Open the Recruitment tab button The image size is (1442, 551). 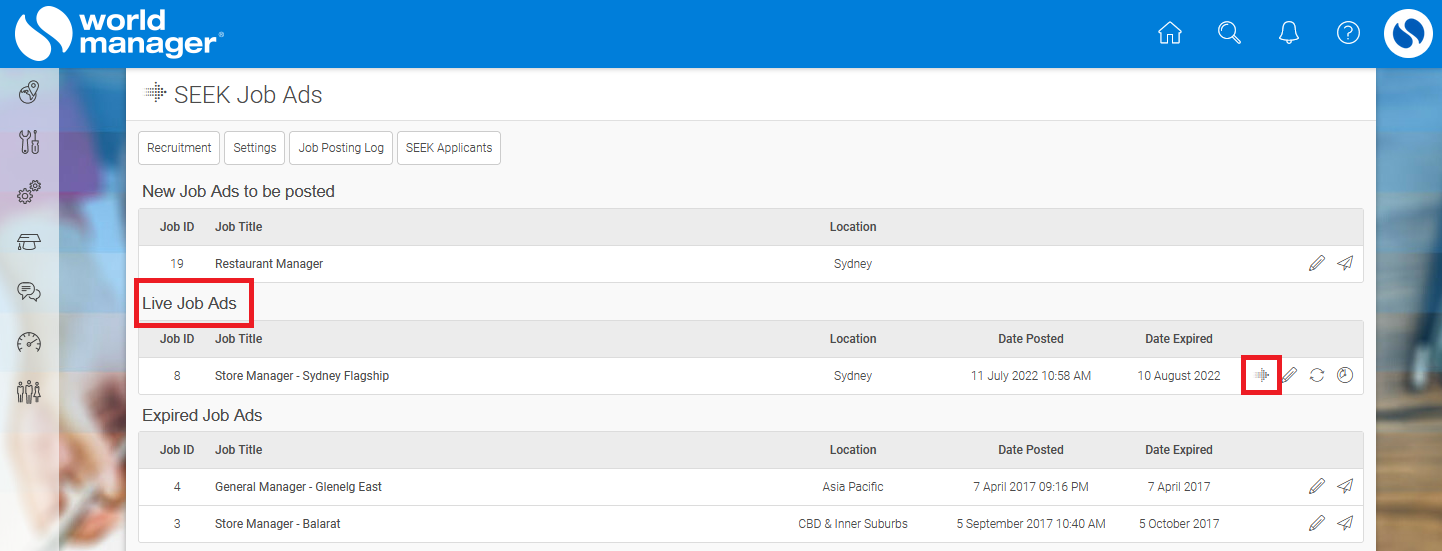pyautogui.click(x=179, y=148)
